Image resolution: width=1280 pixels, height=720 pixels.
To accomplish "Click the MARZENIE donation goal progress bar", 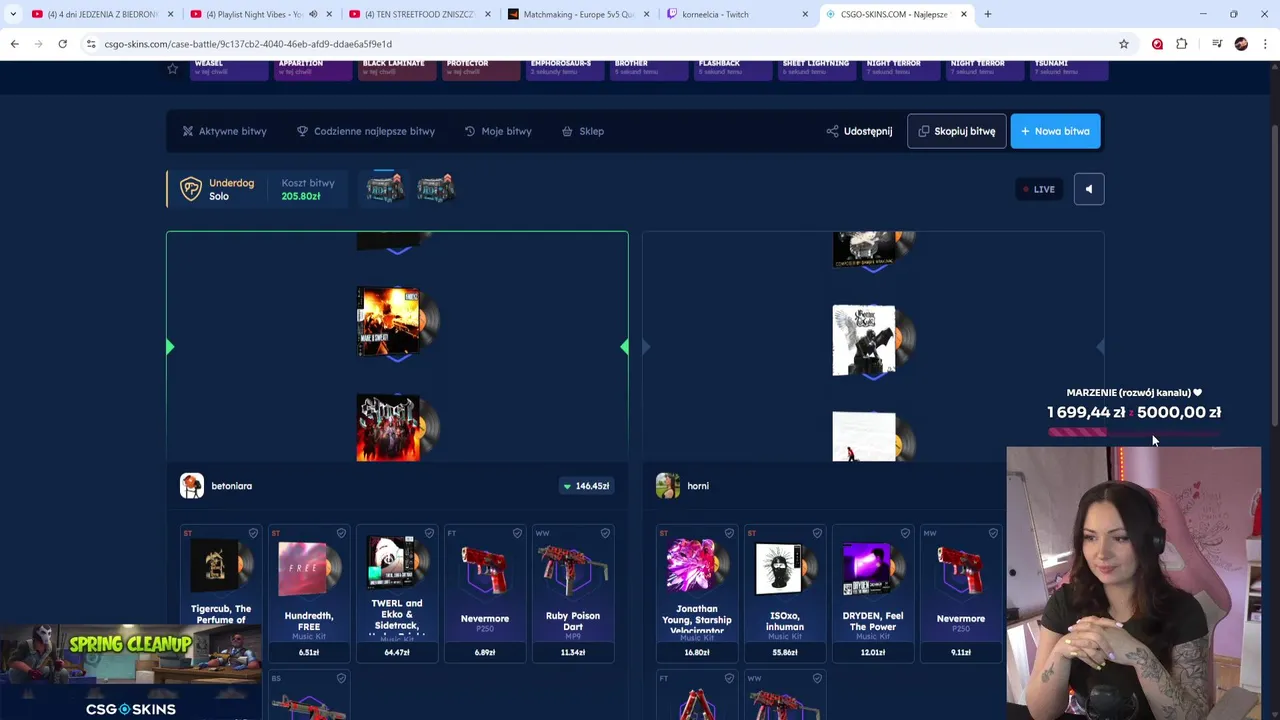I will (1134, 433).
